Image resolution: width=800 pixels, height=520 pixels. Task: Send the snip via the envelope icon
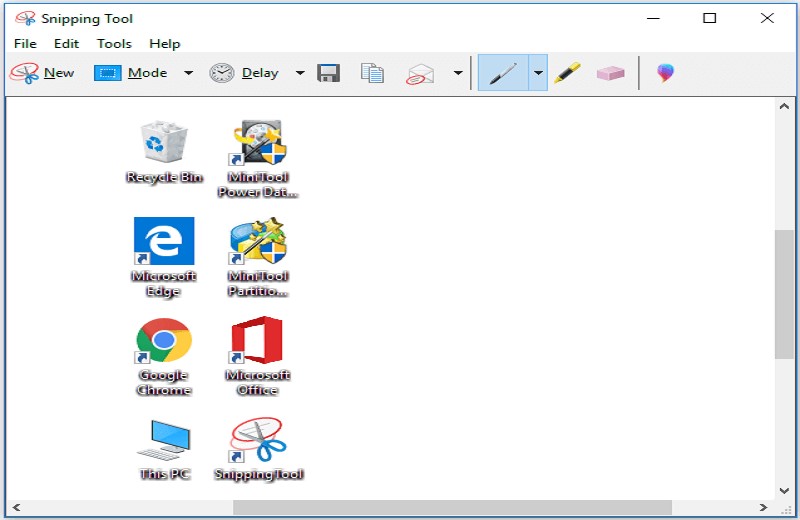pos(420,74)
